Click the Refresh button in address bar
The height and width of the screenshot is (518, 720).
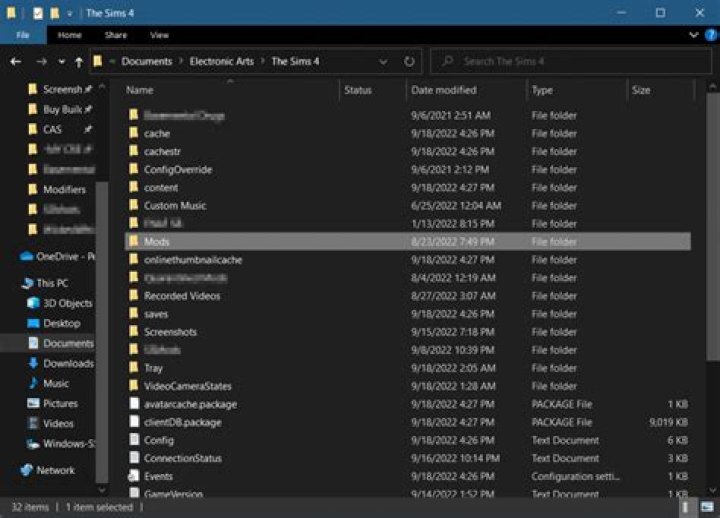click(410, 62)
